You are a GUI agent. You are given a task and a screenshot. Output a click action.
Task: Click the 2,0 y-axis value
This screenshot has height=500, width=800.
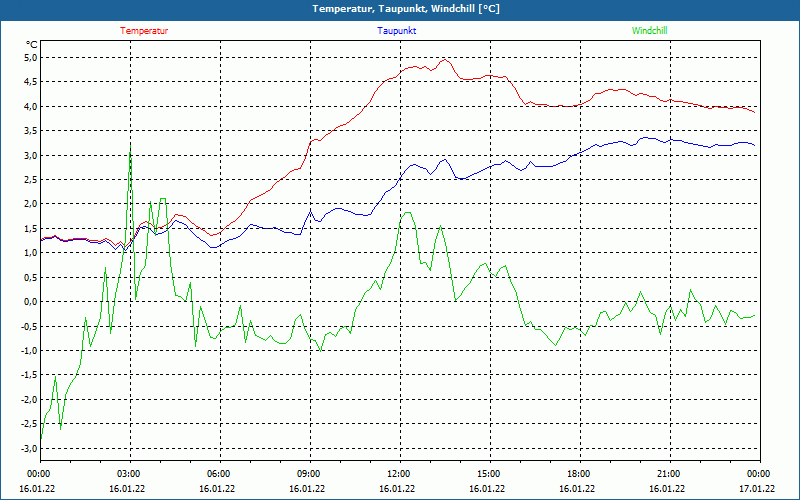(32, 204)
